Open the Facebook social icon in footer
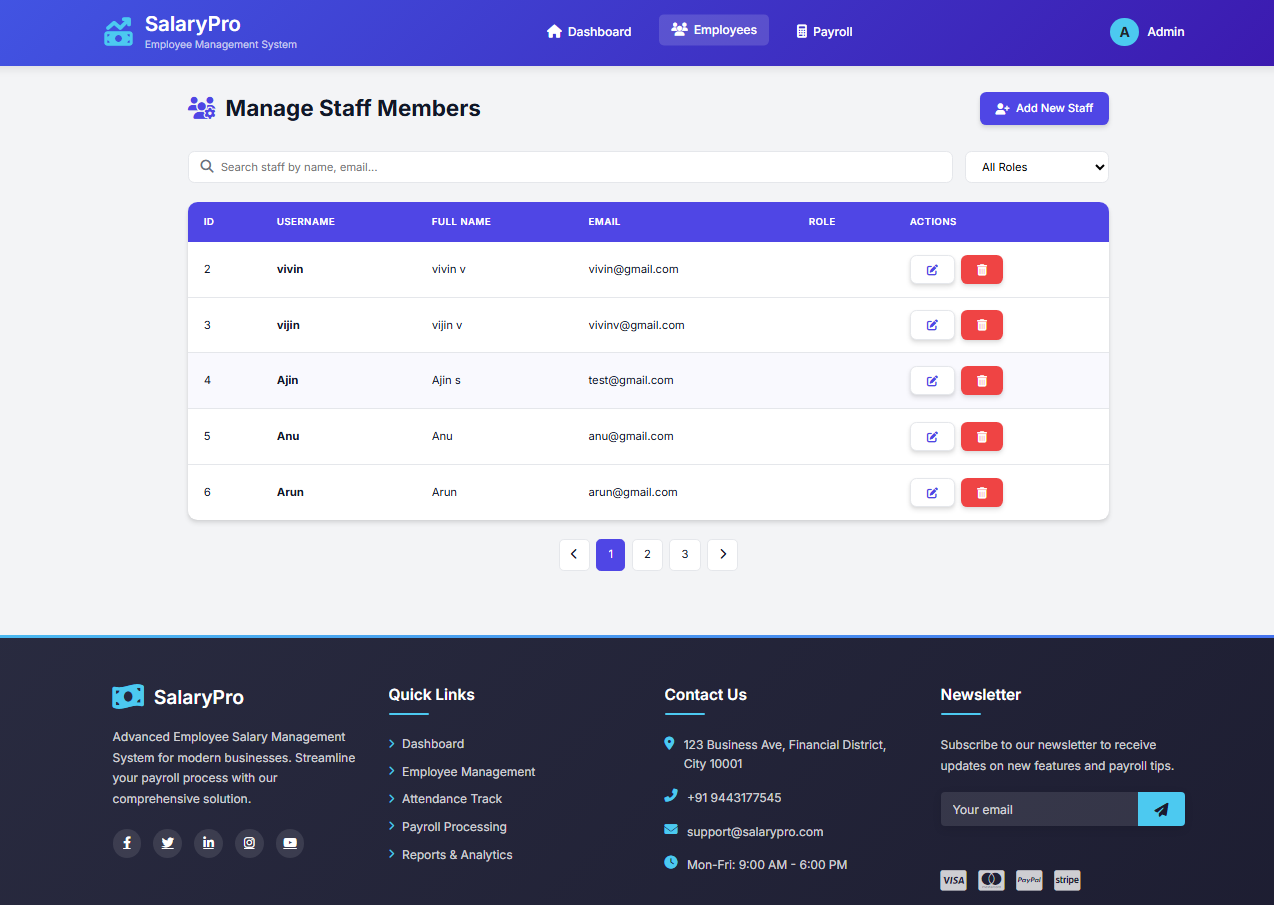Image resolution: width=1274 pixels, height=905 pixels. point(127,843)
